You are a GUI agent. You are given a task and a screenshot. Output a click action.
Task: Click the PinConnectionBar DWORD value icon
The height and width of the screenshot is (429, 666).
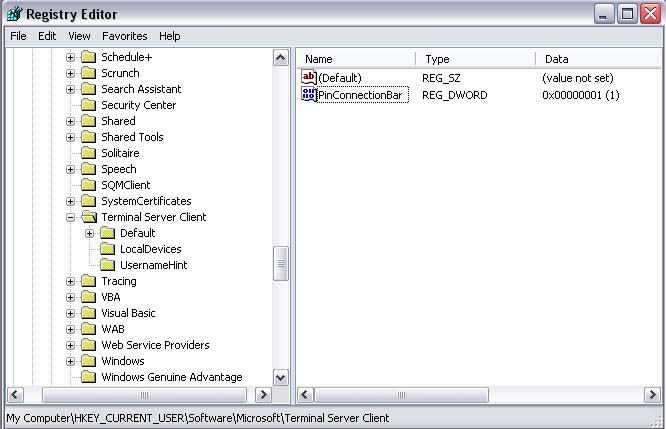(x=309, y=94)
